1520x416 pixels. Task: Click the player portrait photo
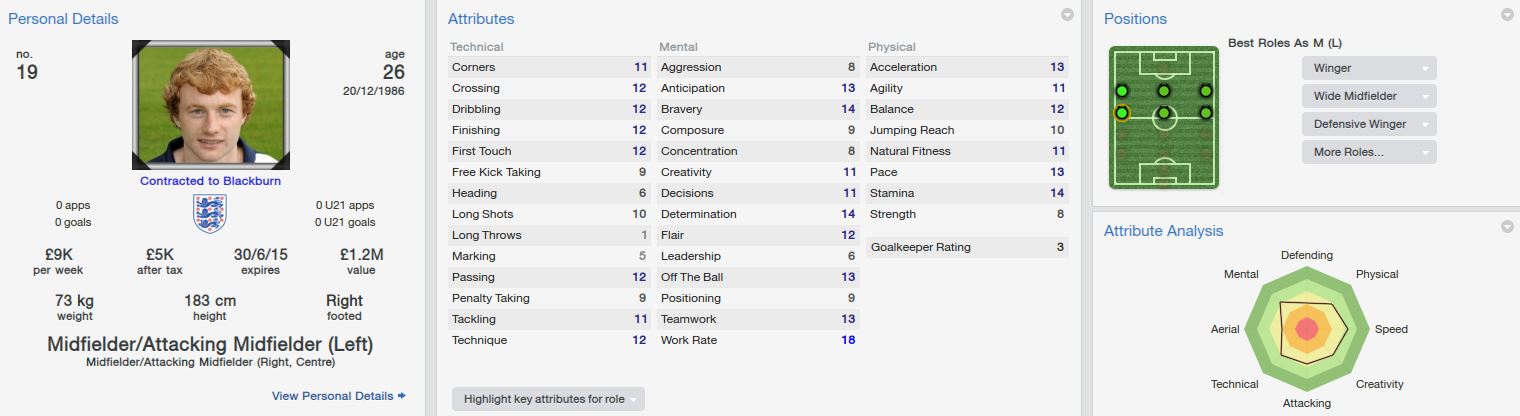(210, 105)
